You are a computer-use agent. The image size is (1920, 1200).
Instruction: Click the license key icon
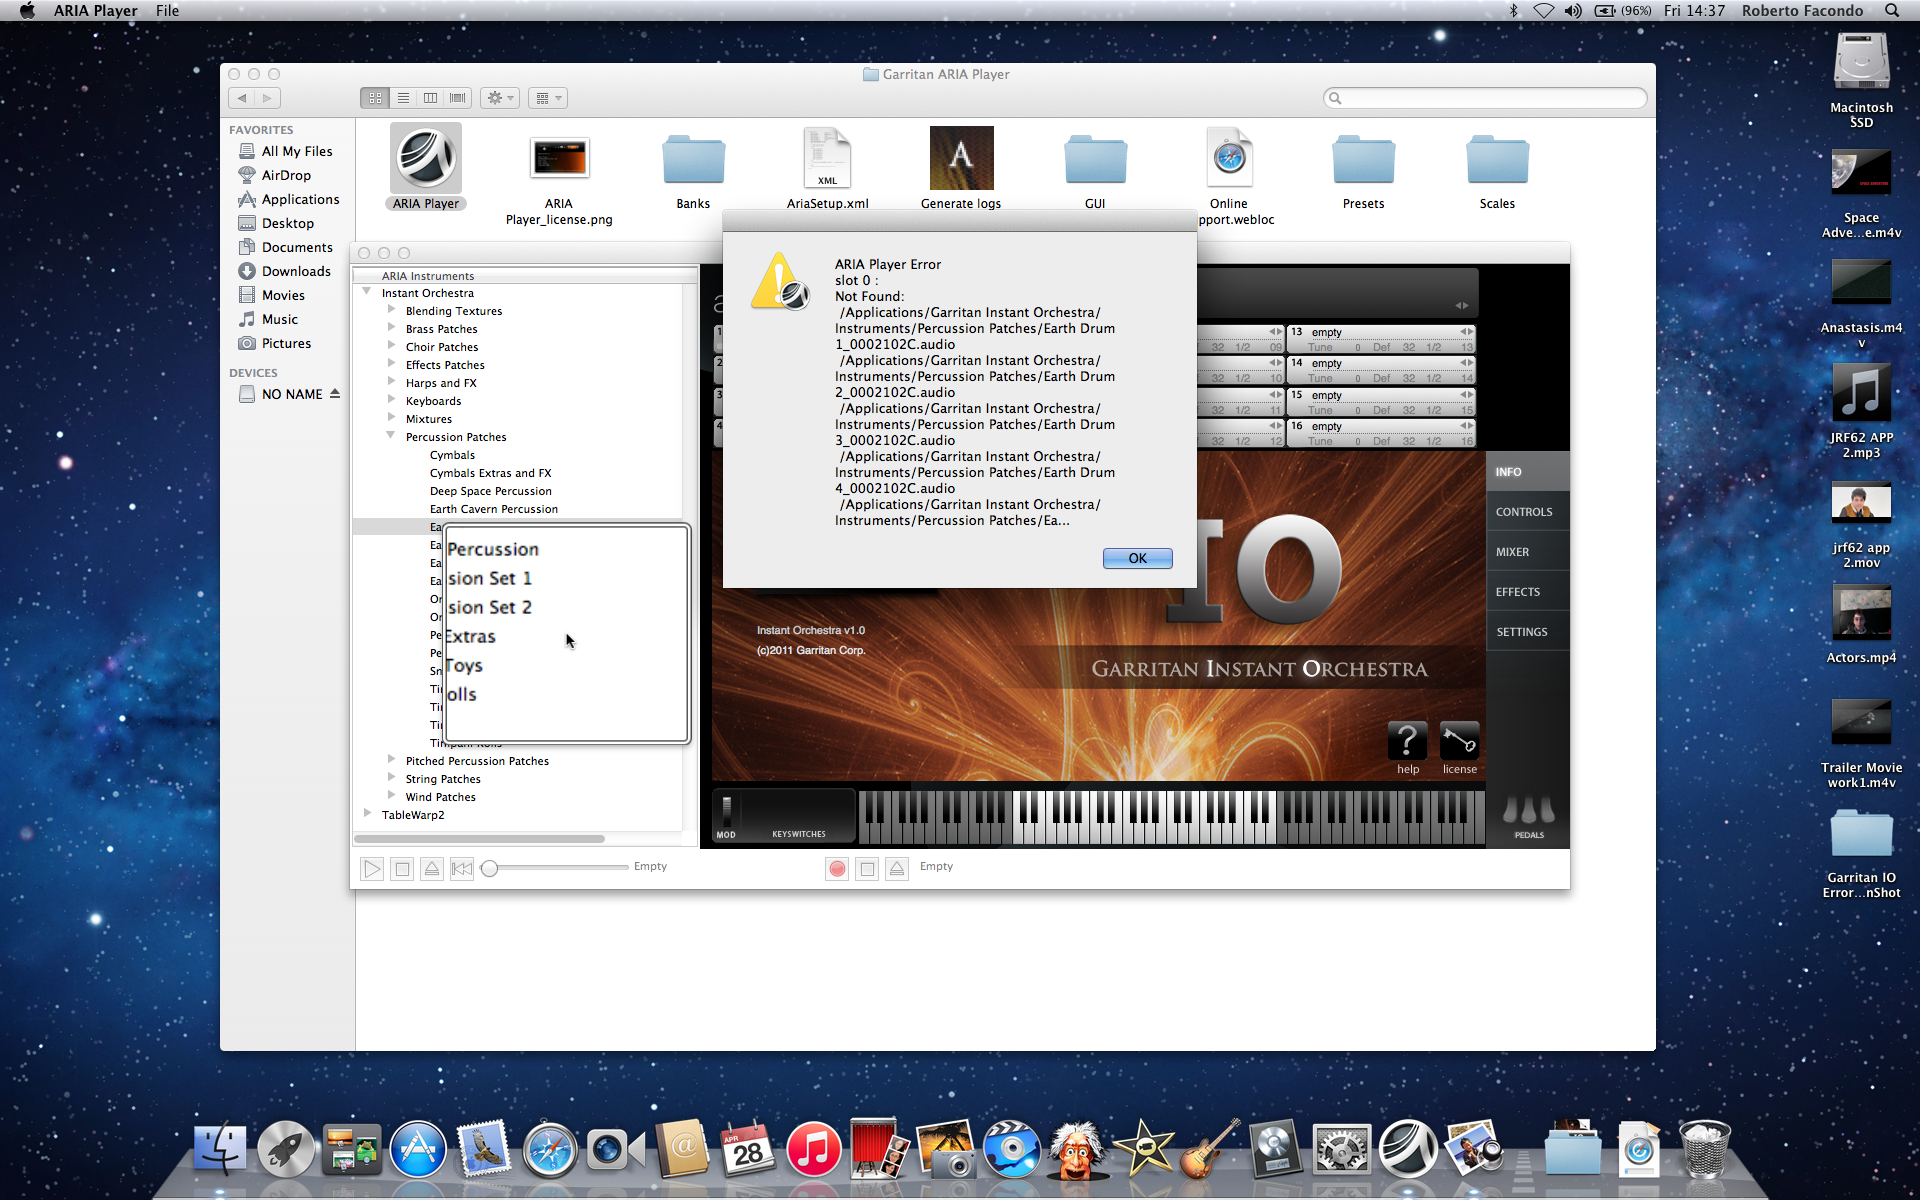pos(1459,742)
